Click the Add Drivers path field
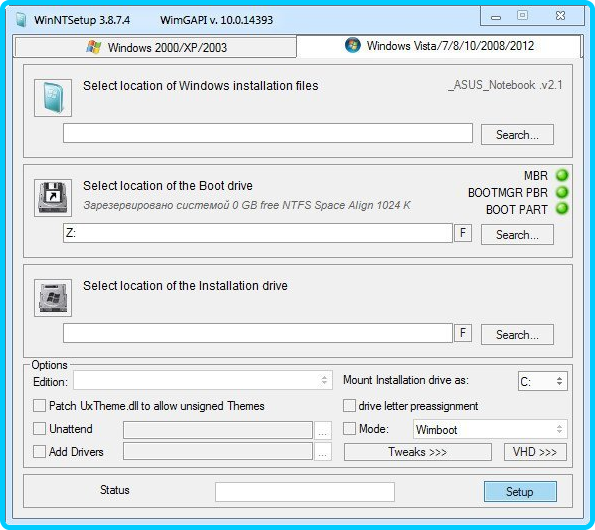The width and height of the screenshot is (595, 530). [218, 451]
